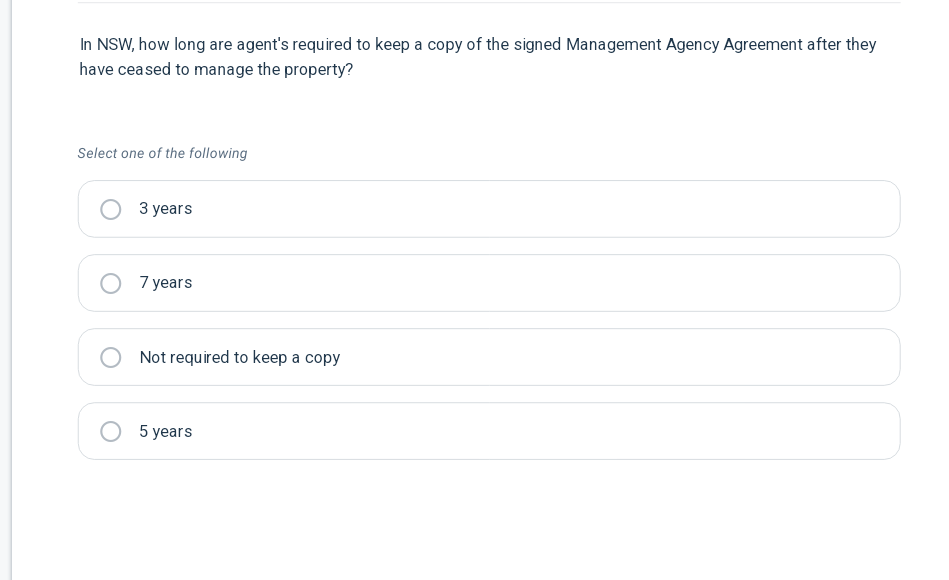Click the "3 years" option label text

[x=166, y=209]
